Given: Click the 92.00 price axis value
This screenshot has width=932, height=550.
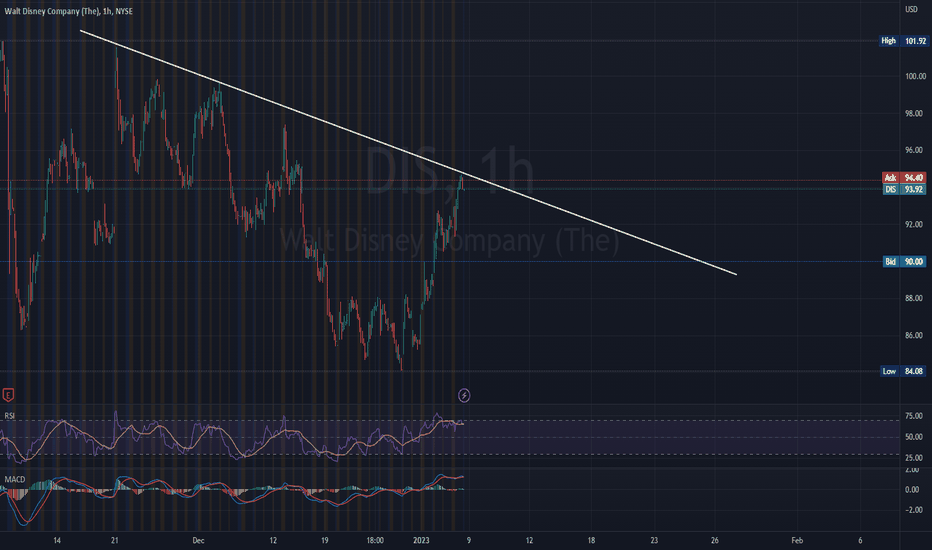Looking at the screenshot, I should click(914, 224).
